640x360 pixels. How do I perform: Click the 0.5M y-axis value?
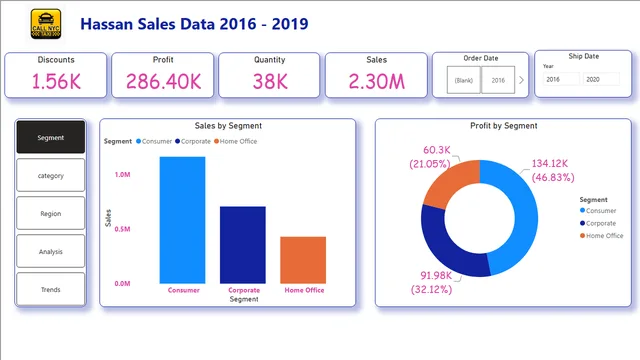pos(122,229)
